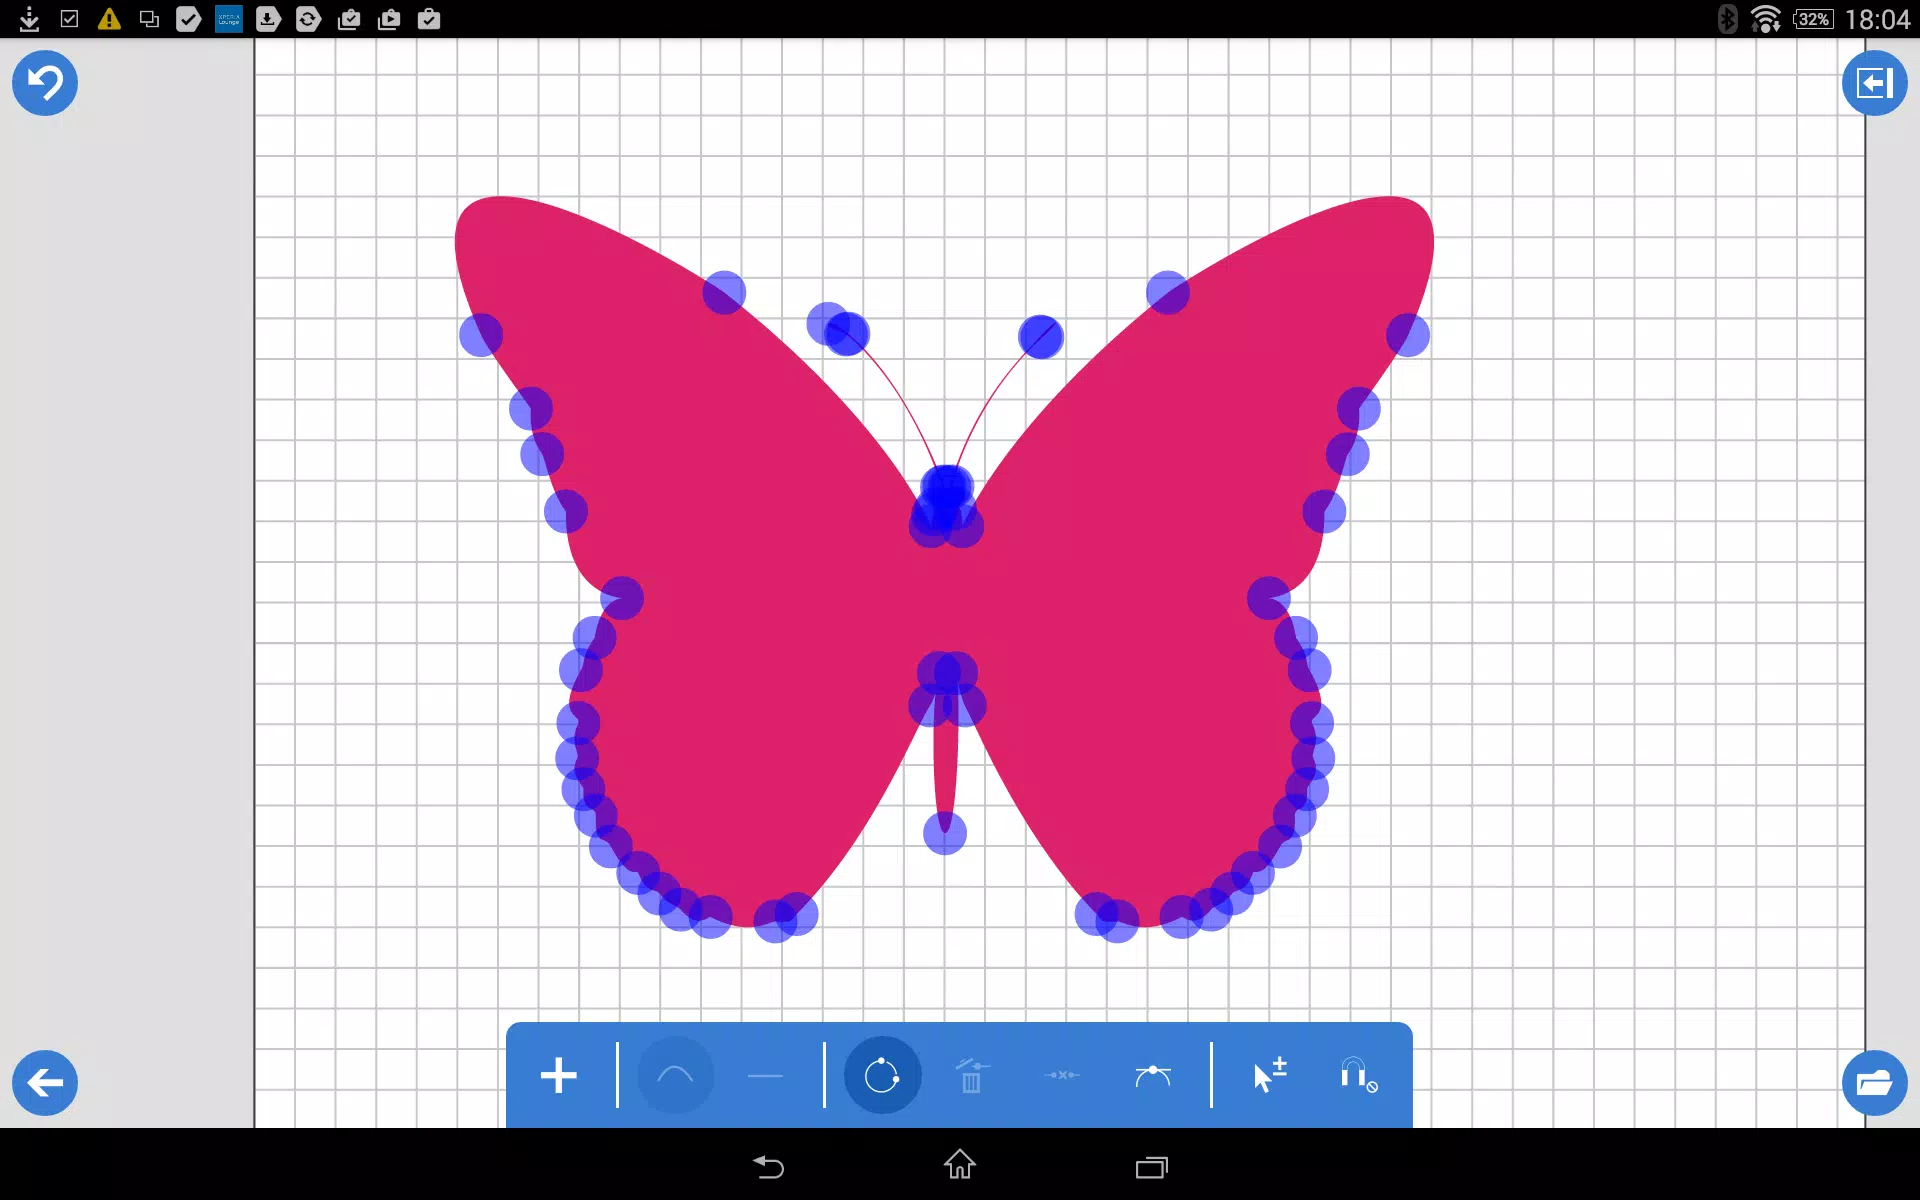Toggle the magnet snapping option

coord(1358,1076)
